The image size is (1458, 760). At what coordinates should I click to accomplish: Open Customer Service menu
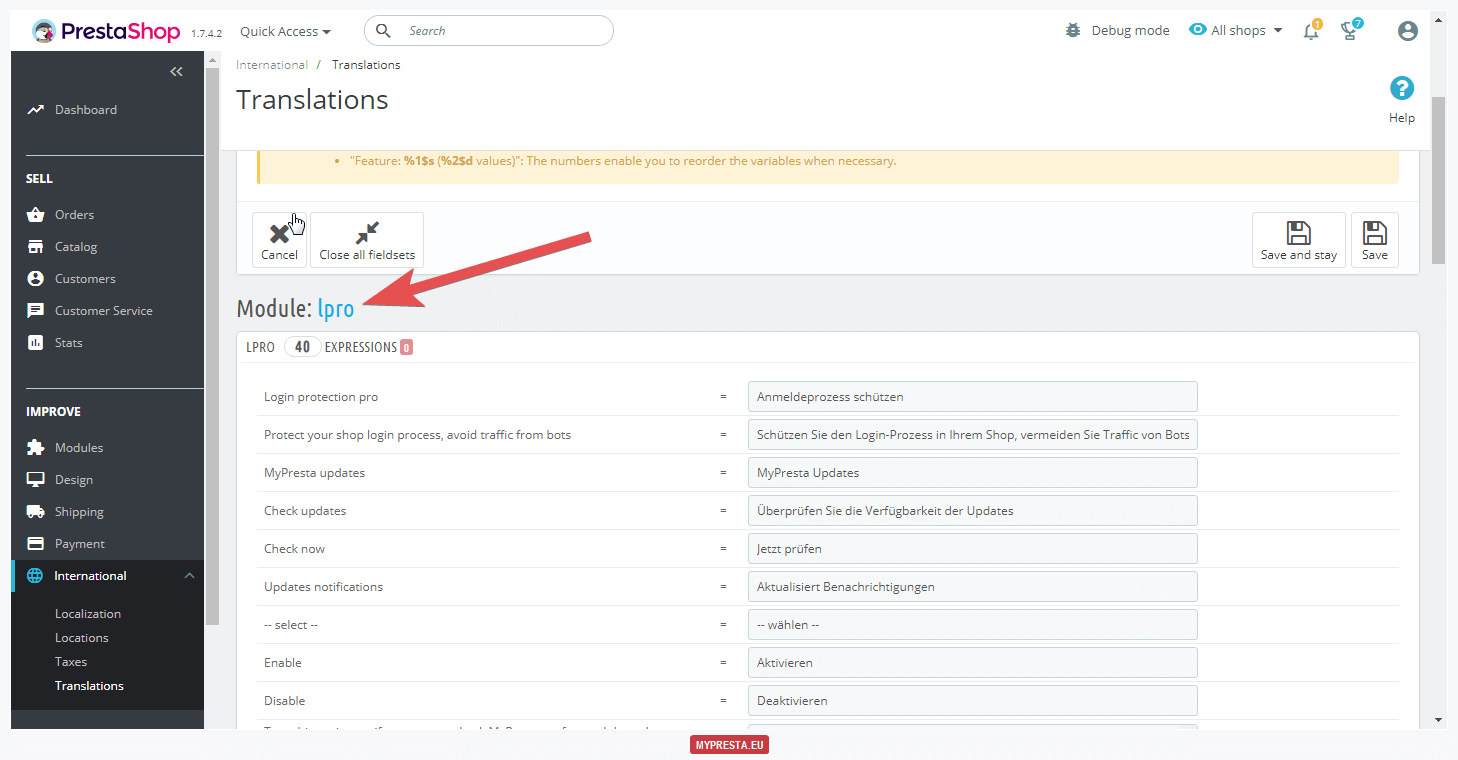click(104, 311)
